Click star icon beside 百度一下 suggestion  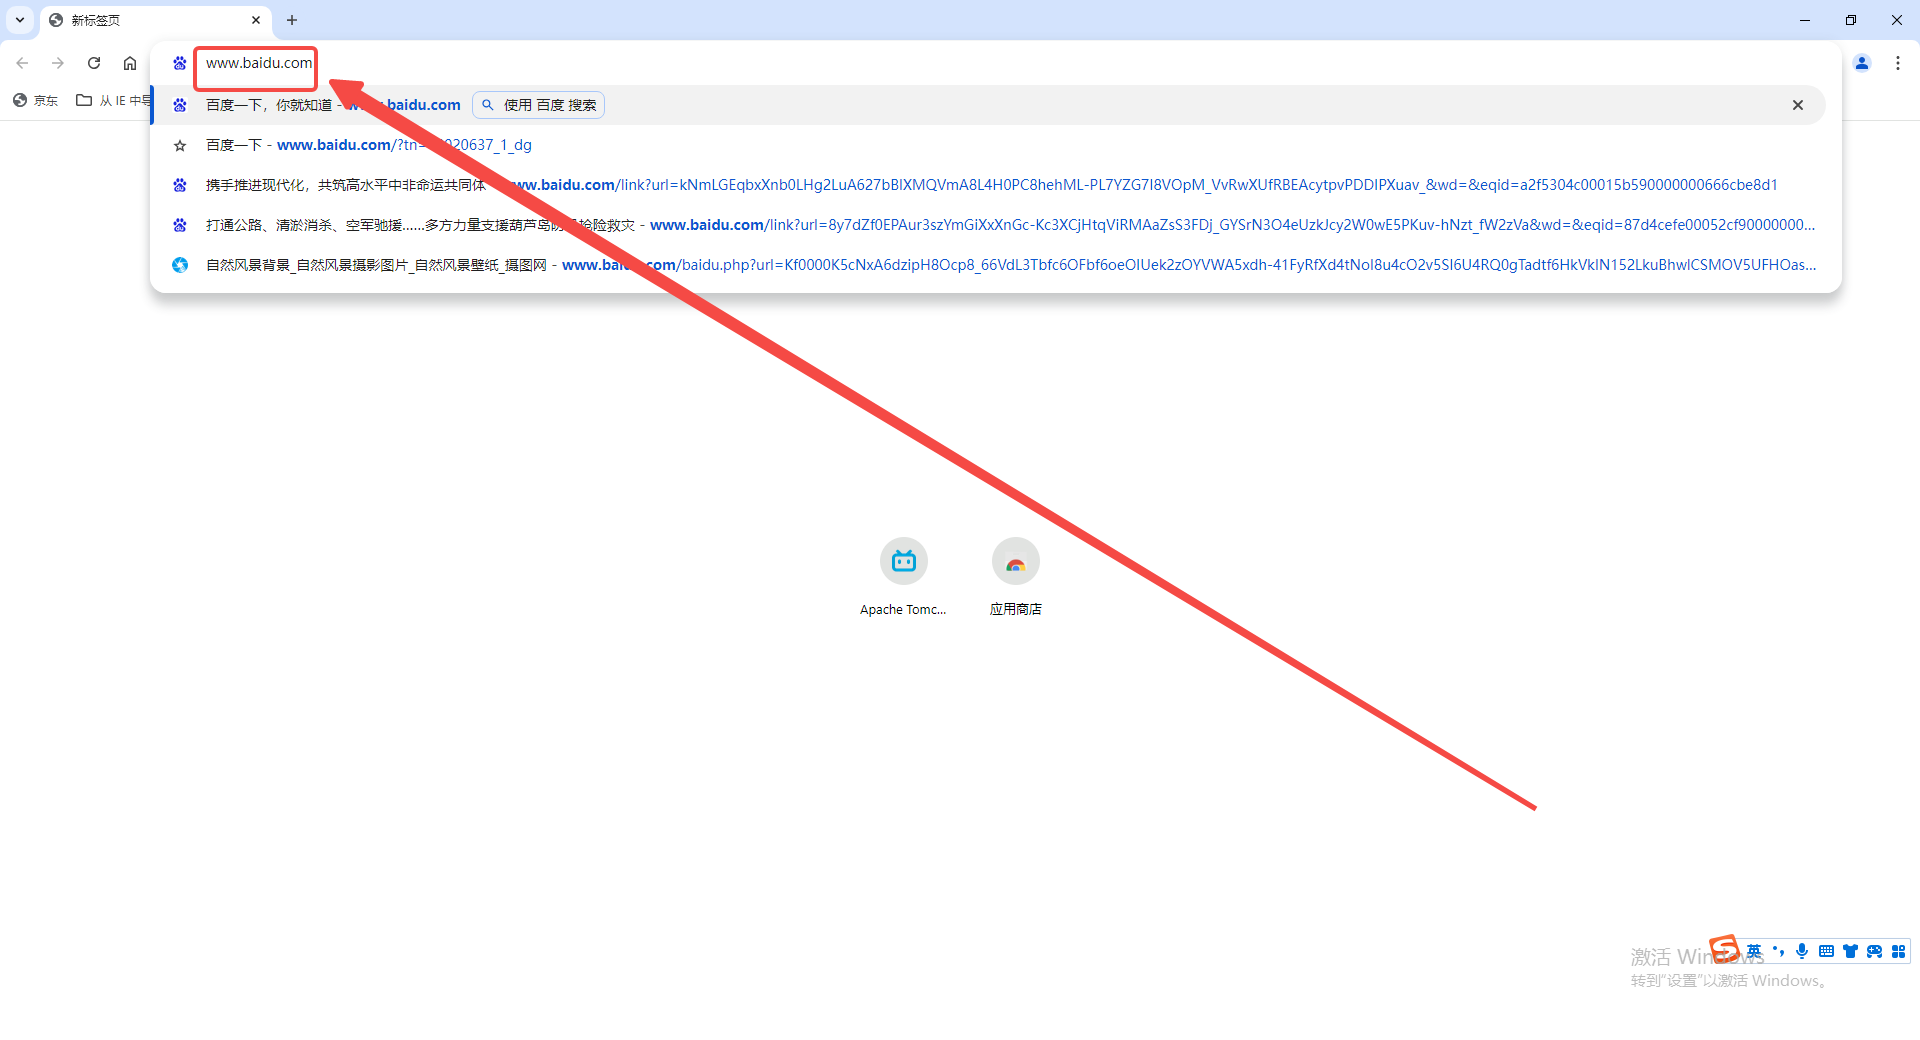pos(180,145)
